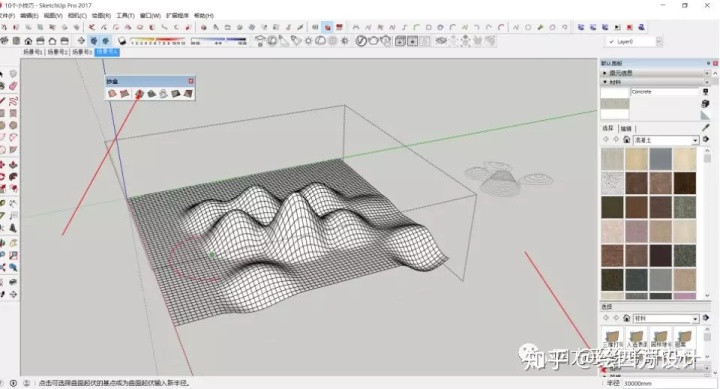Open the 相机(C) menu
This screenshot has width=720, height=389.
tap(77, 16)
